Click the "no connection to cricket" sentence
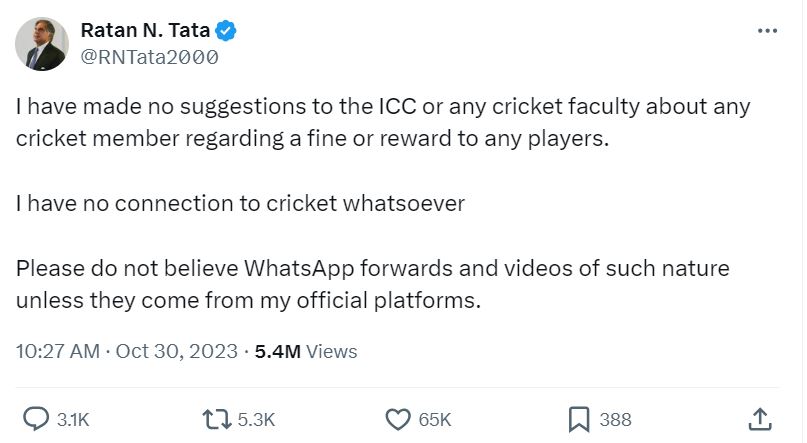This screenshot has height=443, width=807. pyautogui.click(x=240, y=203)
